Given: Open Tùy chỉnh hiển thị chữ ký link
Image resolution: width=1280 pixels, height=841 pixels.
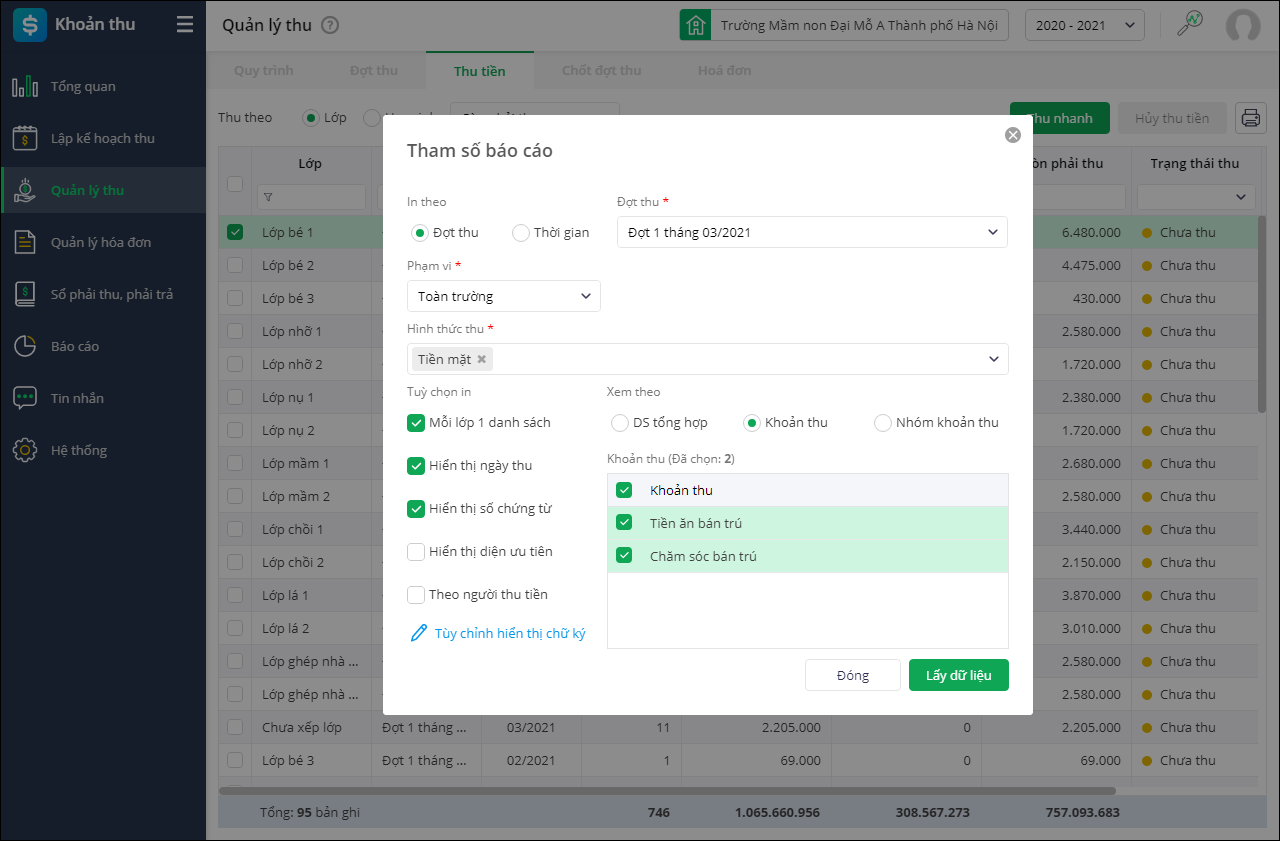Looking at the screenshot, I should point(509,633).
